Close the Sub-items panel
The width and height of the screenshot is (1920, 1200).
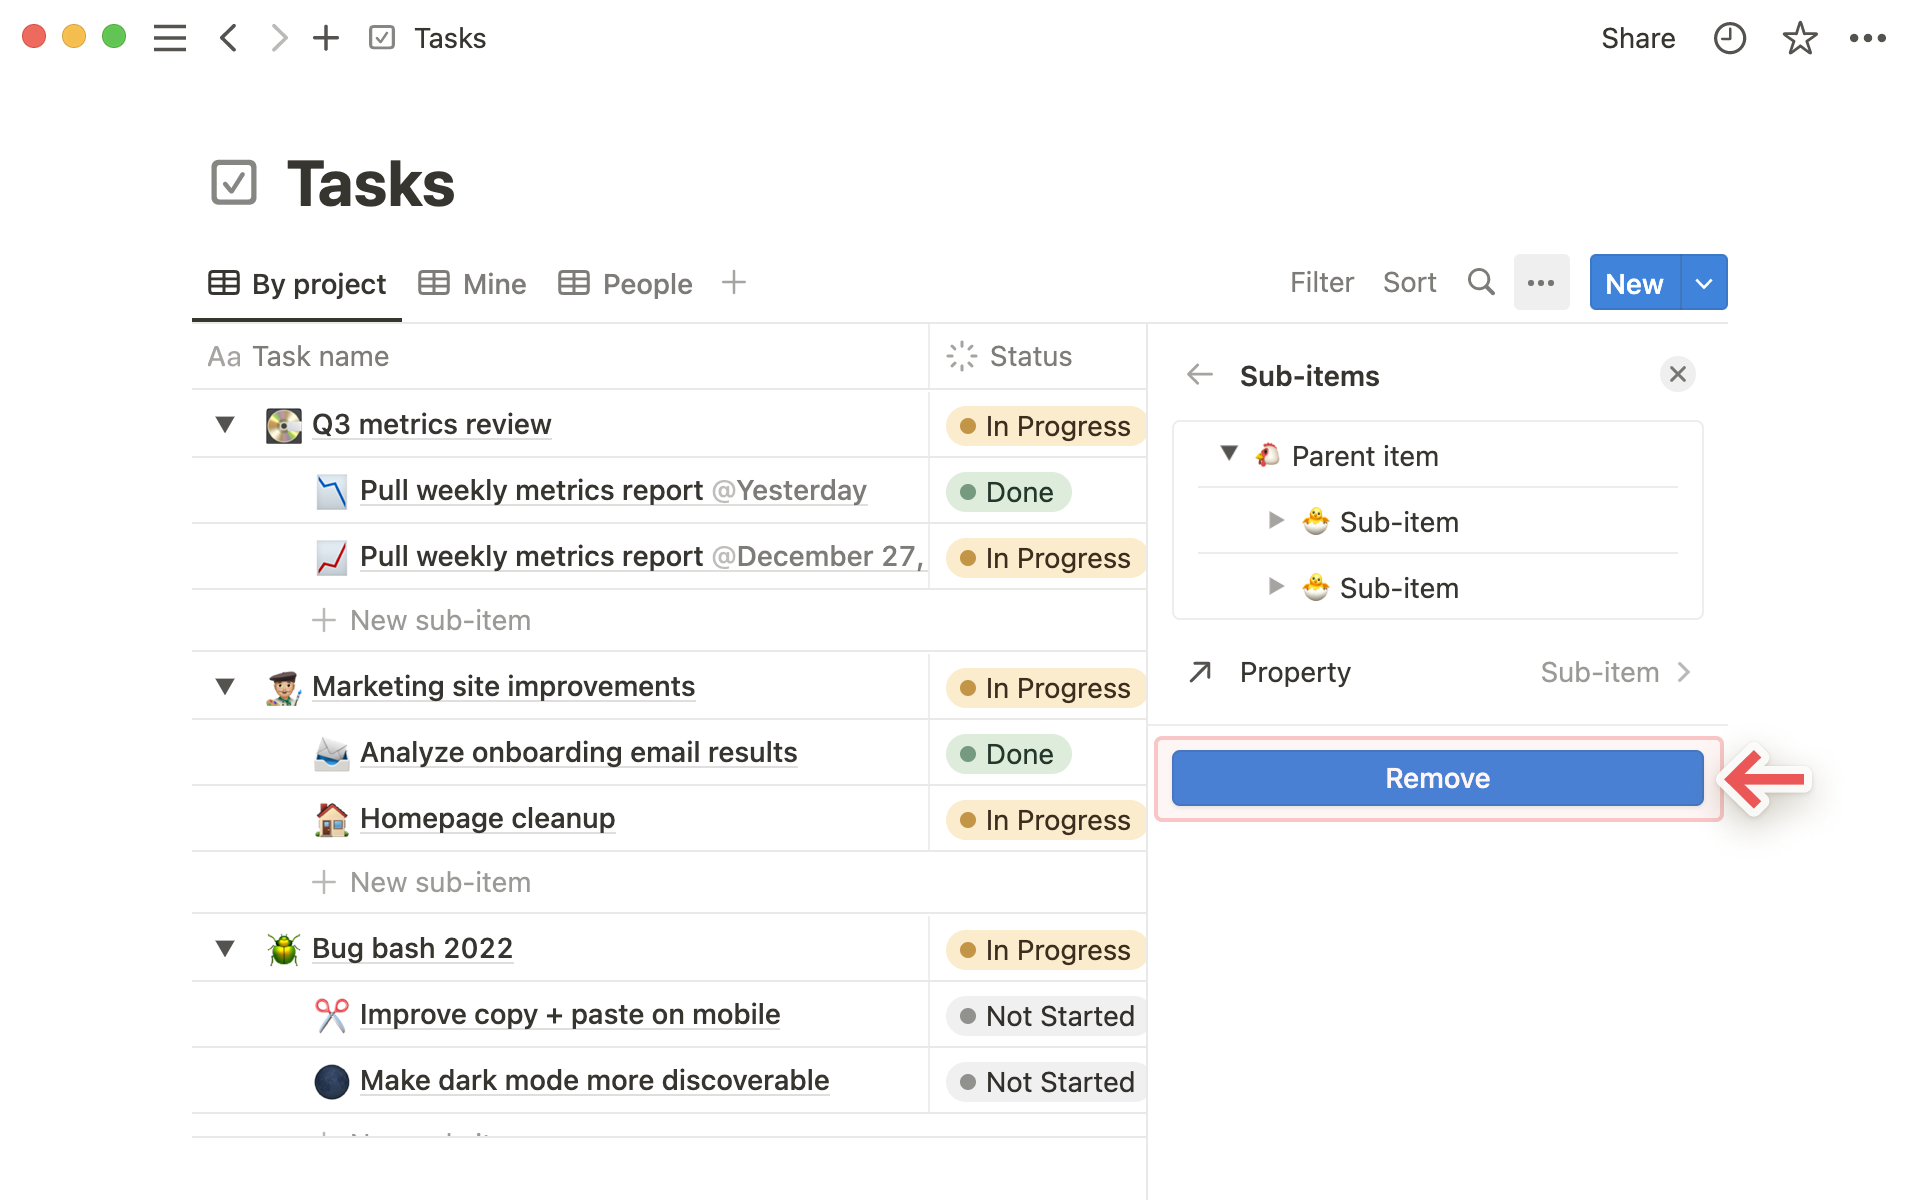click(1677, 375)
